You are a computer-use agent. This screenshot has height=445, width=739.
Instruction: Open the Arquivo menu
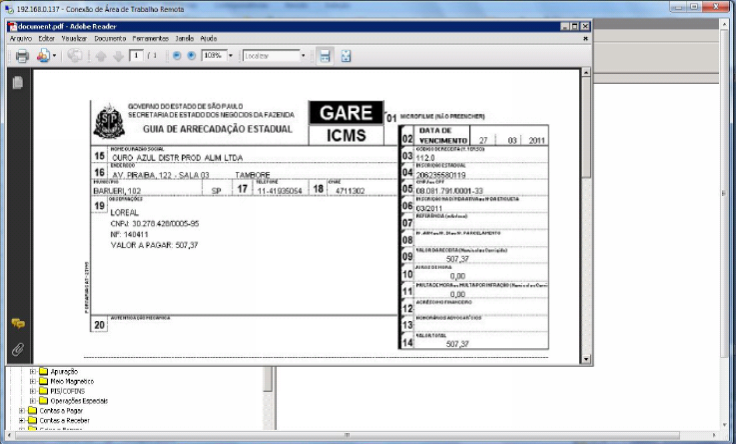click(x=21, y=39)
